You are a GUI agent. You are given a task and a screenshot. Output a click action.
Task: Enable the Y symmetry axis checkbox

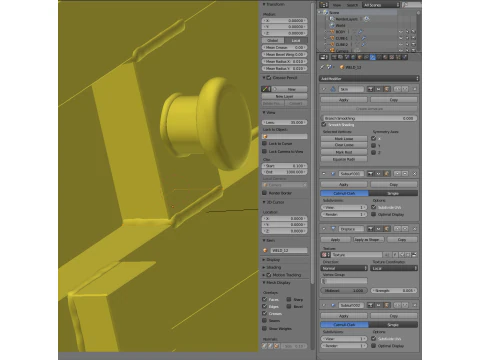click(374, 145)
